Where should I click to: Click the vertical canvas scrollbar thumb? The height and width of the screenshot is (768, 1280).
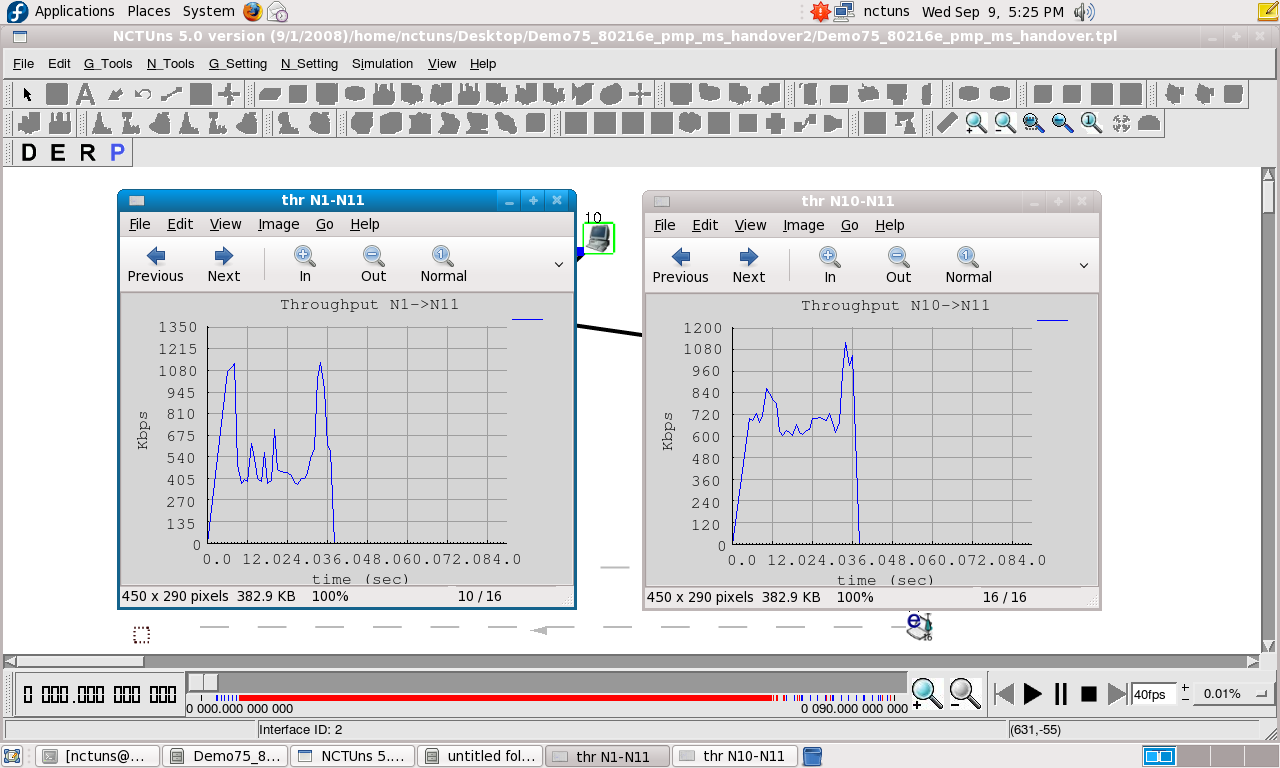click(1269, 196)
